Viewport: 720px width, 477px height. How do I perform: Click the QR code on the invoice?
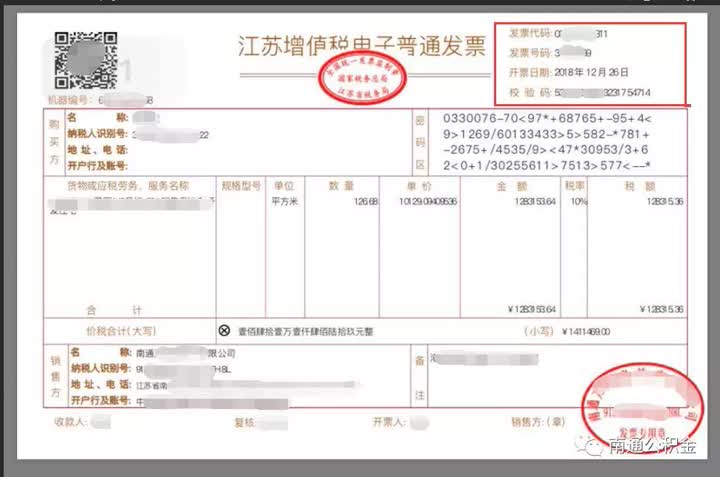[x=86, y=60]
